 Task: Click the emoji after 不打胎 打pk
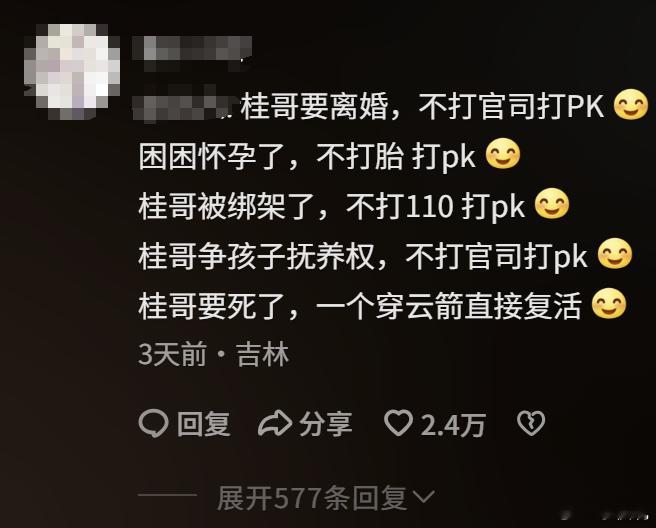[x=503, y=154]
